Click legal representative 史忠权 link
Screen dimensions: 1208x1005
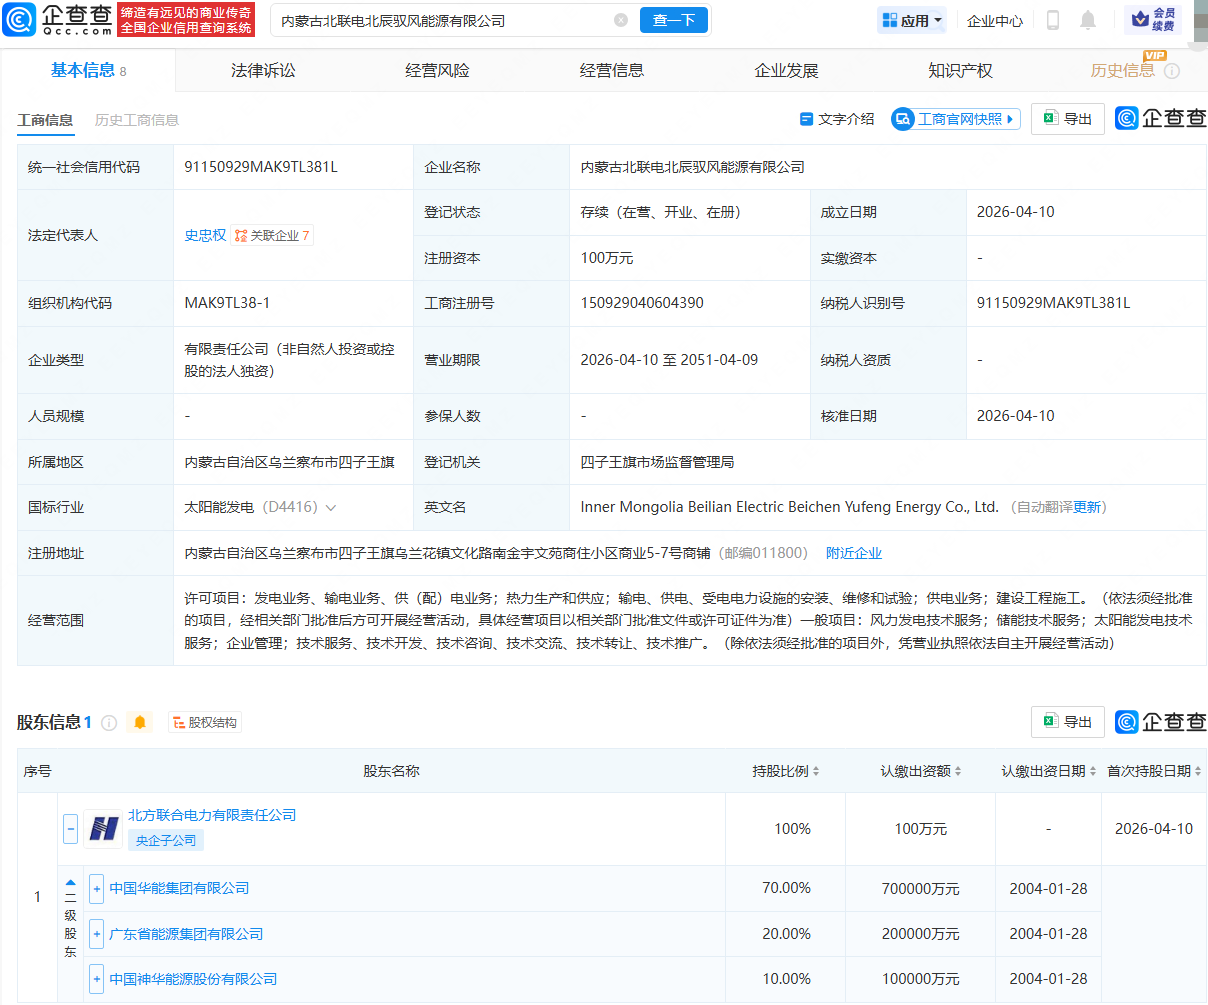(205, 234)
